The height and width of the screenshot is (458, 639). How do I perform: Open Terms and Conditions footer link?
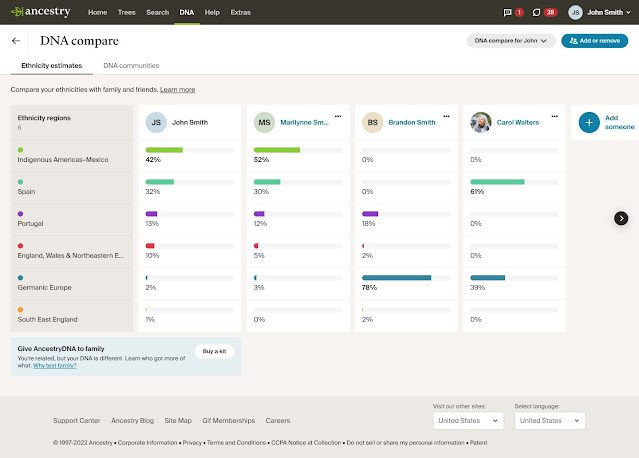pyautogui.click(x=236, y=443)
